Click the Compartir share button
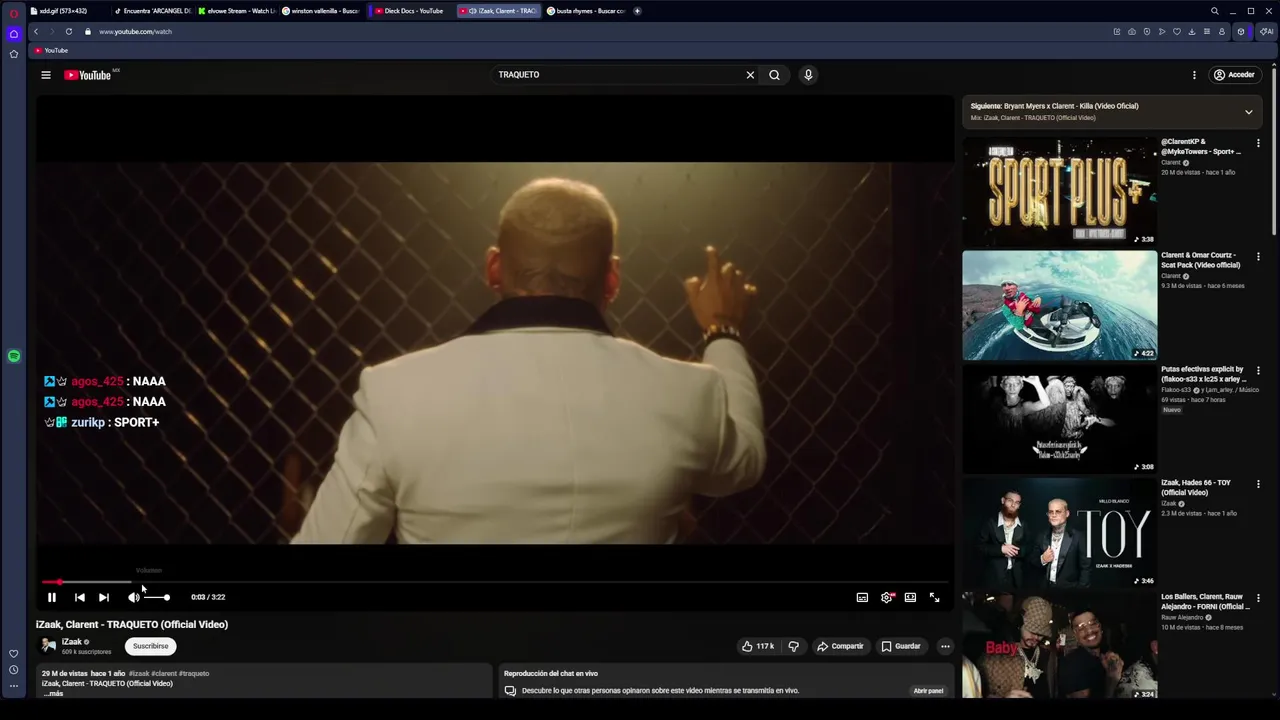This screenshot has width=1280, height=720. pyautogui.click(x=840, y=646)
